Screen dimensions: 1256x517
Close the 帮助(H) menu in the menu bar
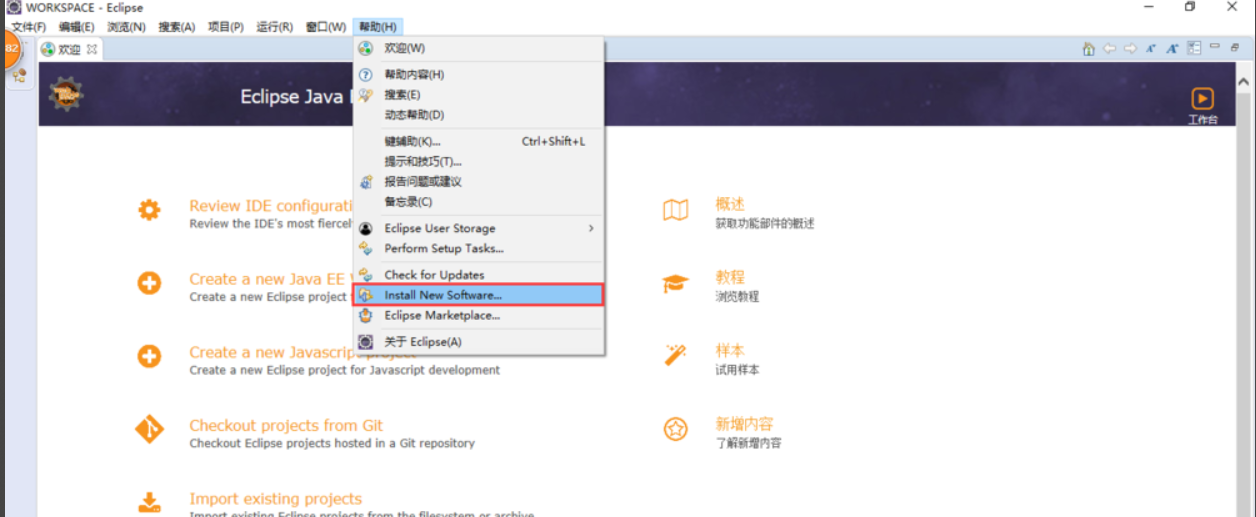coord(378,27)
